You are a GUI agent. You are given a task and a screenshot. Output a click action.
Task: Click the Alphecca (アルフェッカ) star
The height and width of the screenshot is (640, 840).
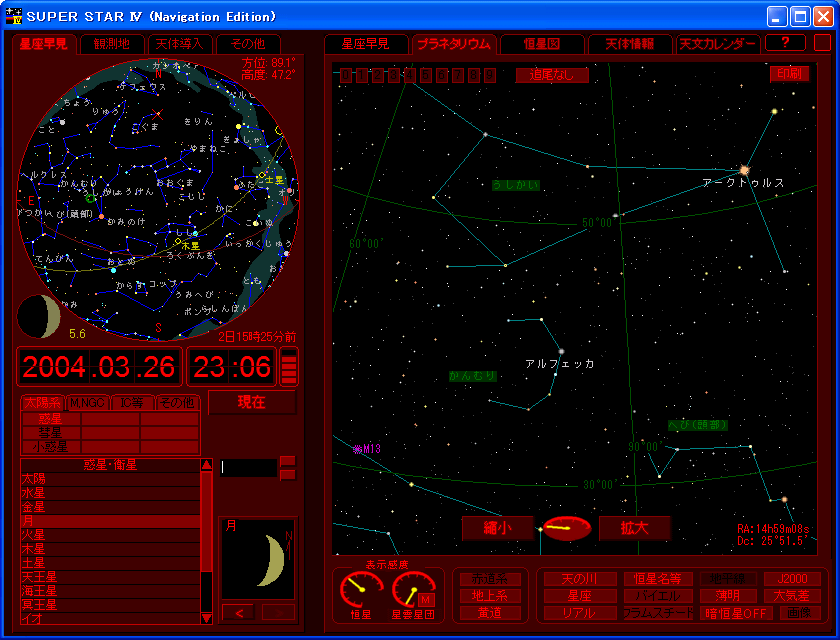tap(561, 351)
